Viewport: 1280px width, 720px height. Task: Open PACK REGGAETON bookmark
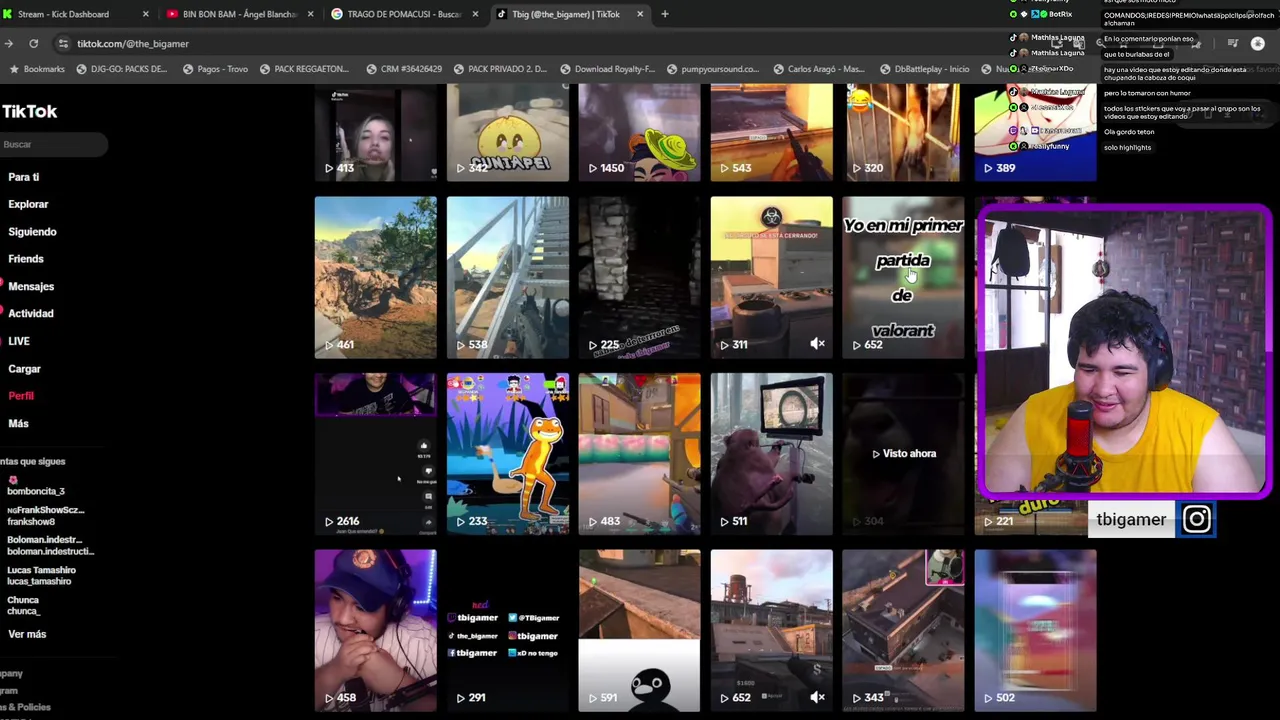click(304, 69)
